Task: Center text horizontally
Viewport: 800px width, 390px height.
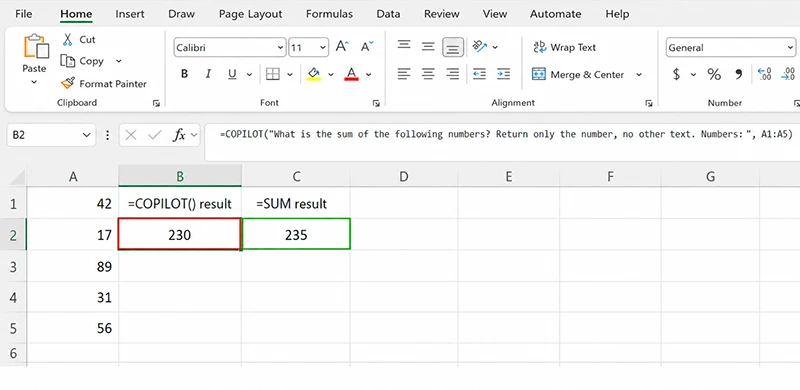Action: 428,75
